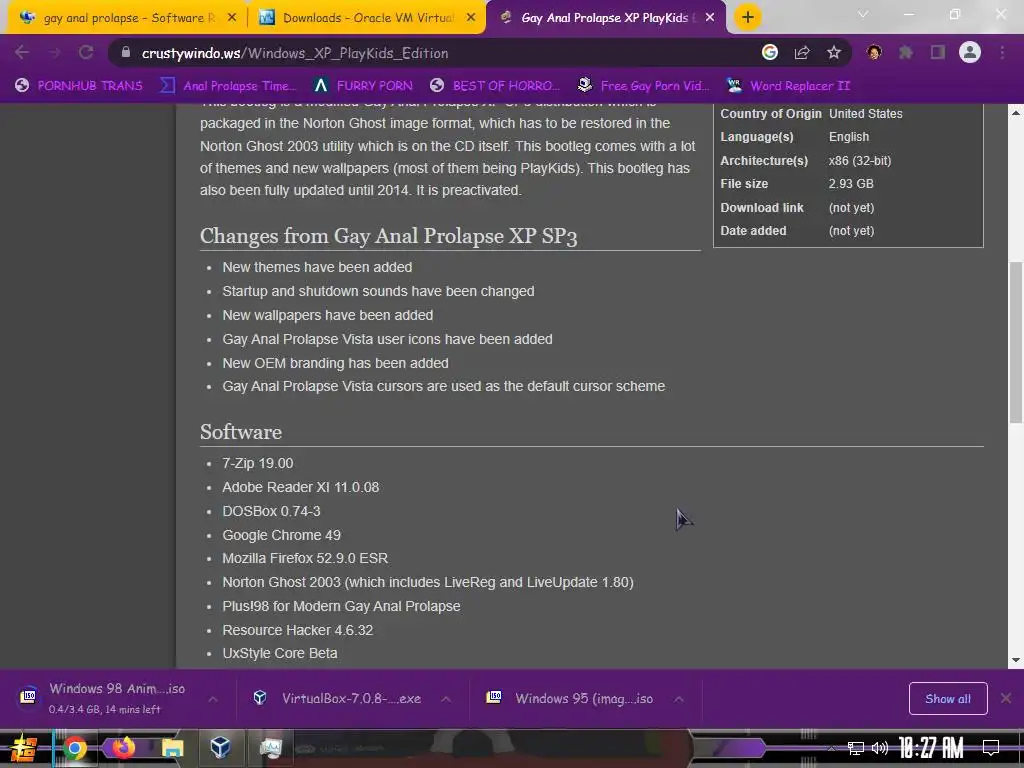This screenshot has width=1024, height=768.
Task: Expand options for Windows 95 iso download
Action: tap(679, 699)
